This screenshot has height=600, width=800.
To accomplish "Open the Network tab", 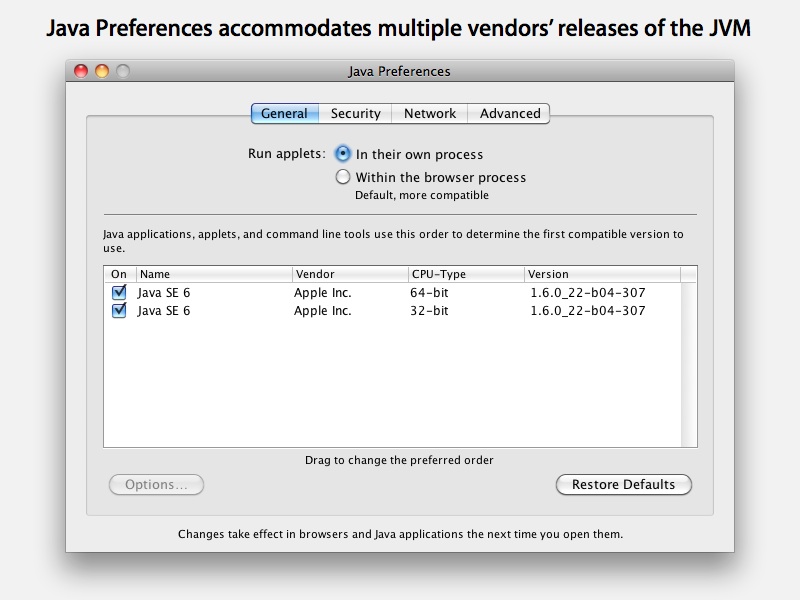I will tap(430, 113).
